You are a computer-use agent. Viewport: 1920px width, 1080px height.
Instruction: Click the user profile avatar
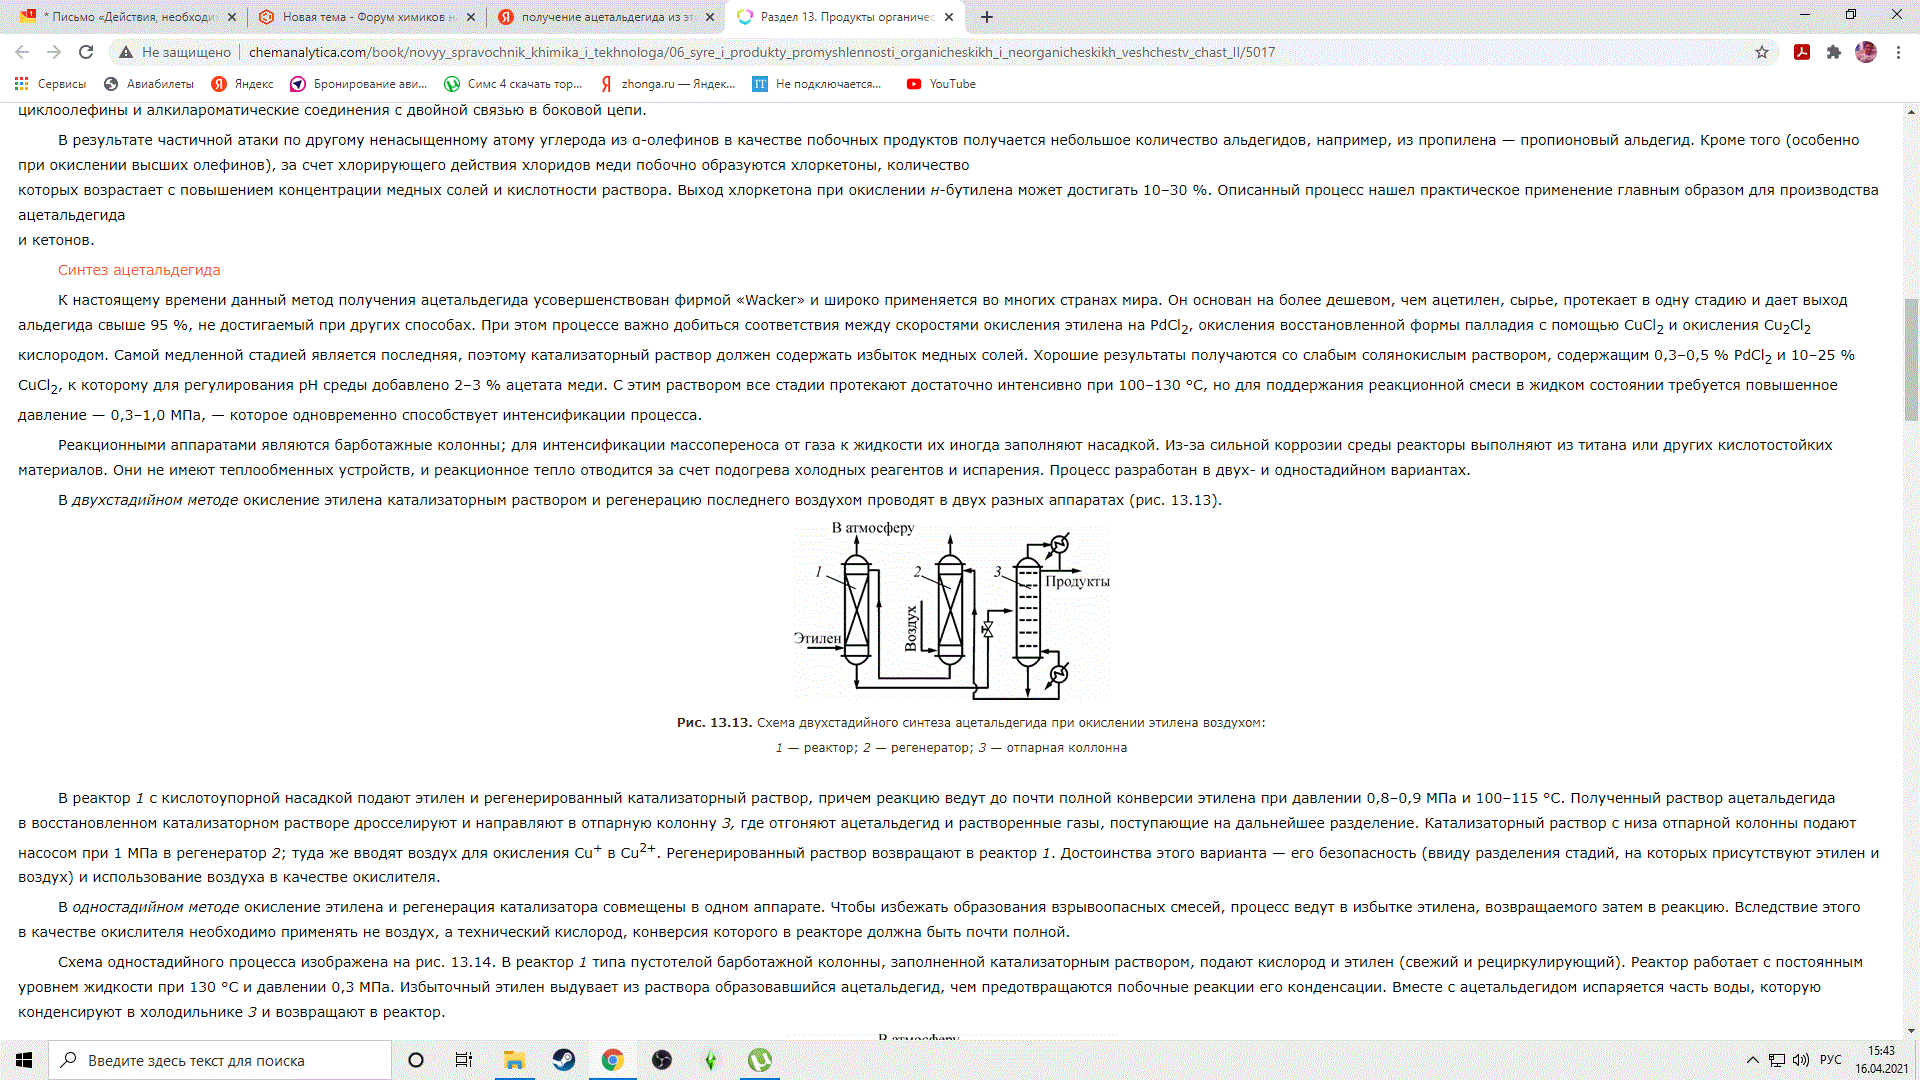(1866, 52)
